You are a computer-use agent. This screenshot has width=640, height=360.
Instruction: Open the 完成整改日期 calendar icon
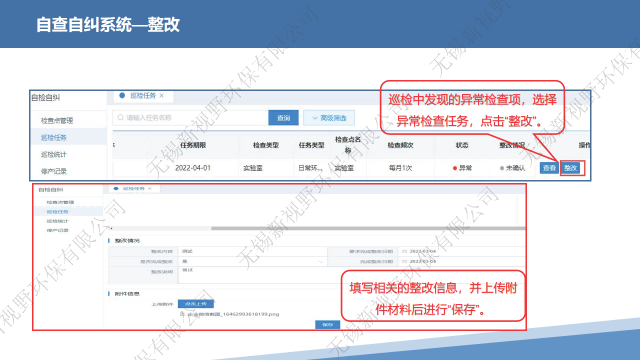(404, 262)
